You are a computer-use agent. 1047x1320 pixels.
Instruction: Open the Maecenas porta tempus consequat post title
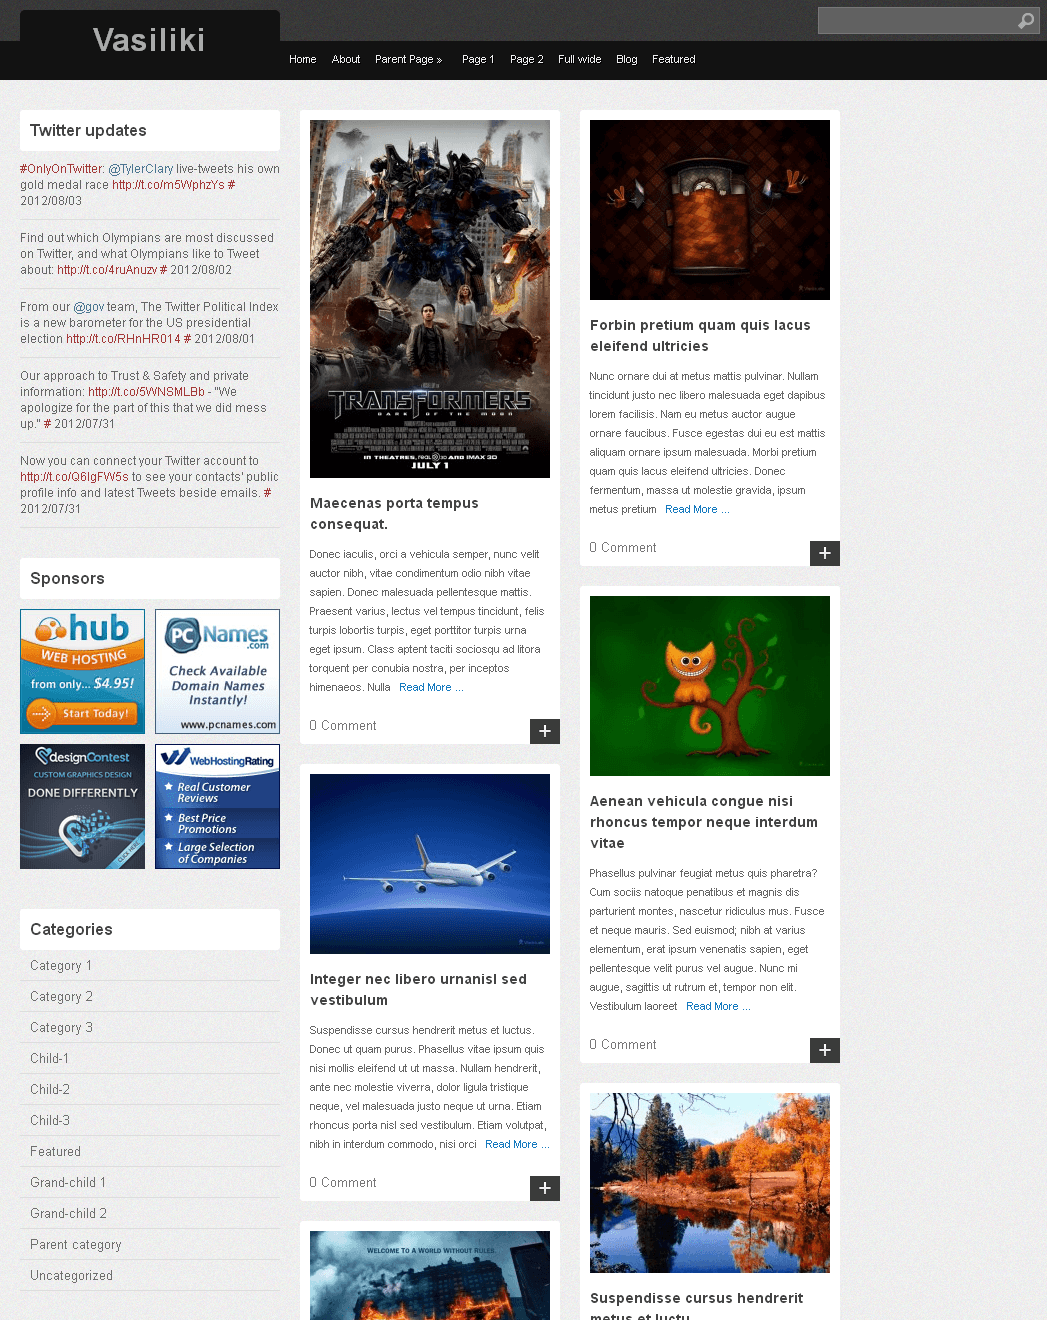394,514
